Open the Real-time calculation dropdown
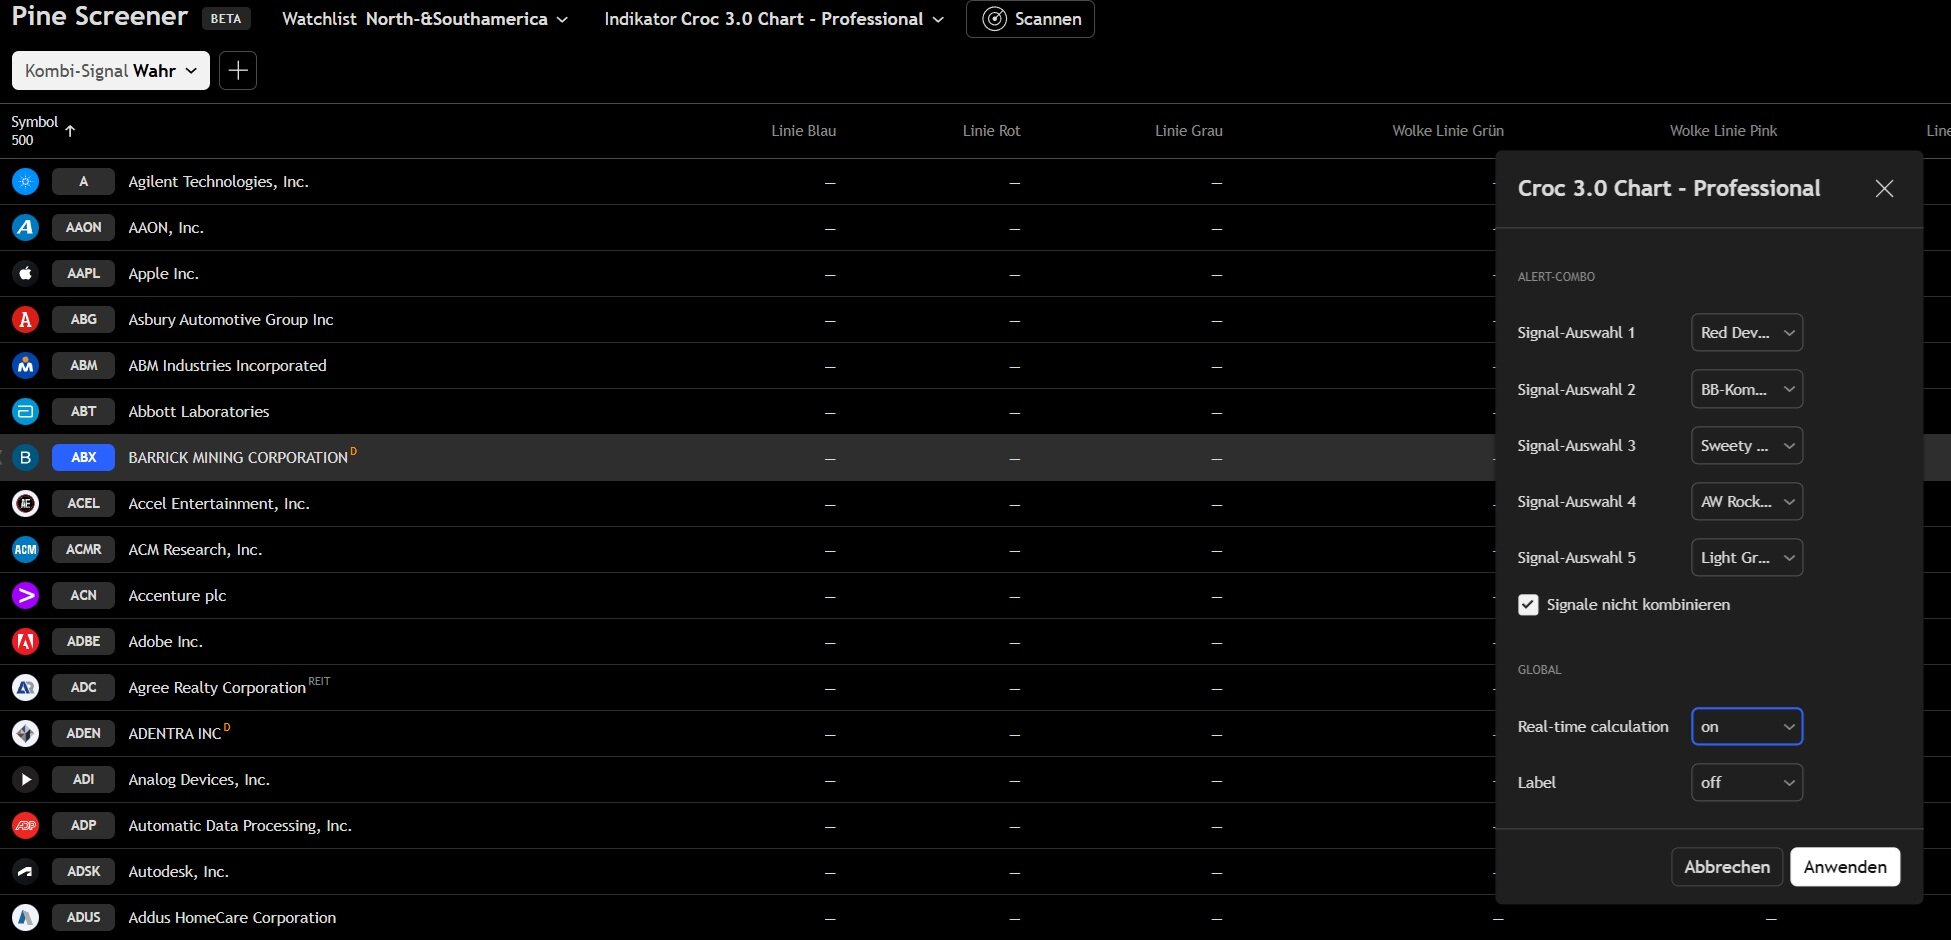Screen dimensions: 1951x940 coord(1746,726)
